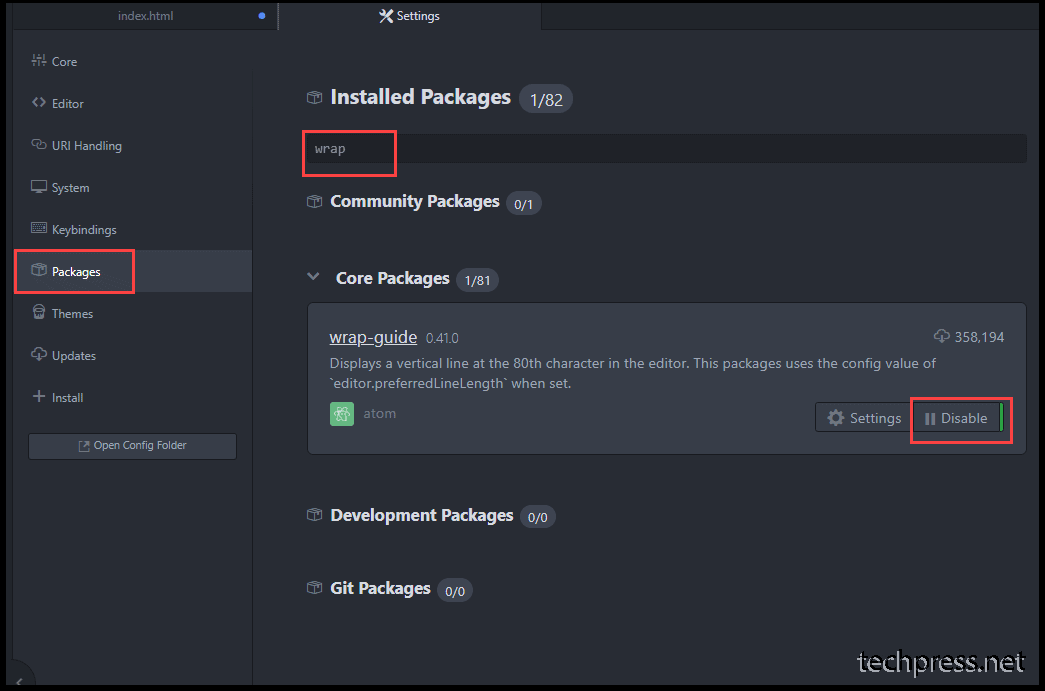Click the Packages box icon in sidebar

pos(39,270)
